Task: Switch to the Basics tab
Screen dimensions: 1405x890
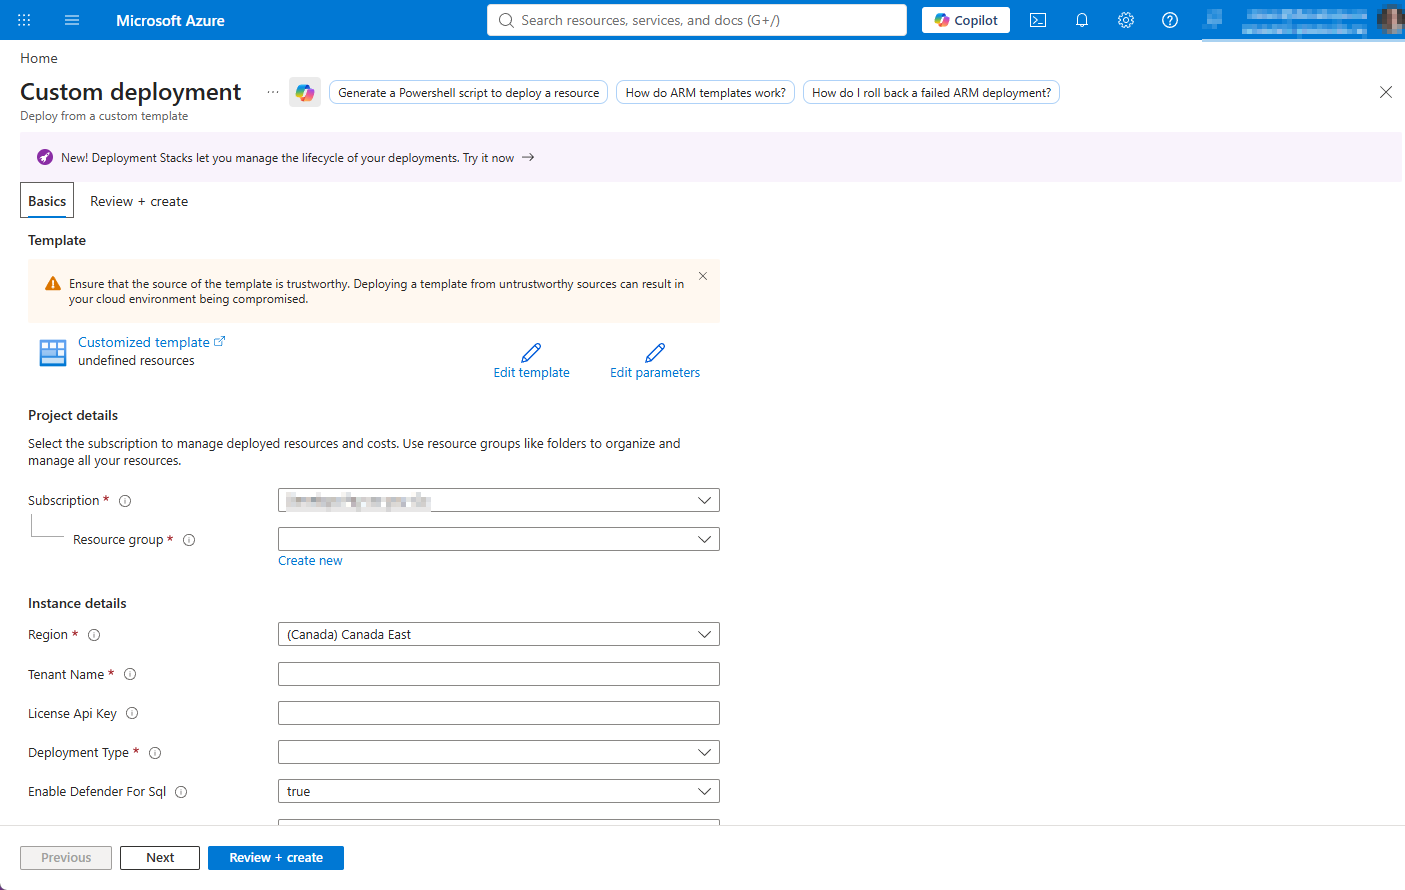Action: click(47, 201)
